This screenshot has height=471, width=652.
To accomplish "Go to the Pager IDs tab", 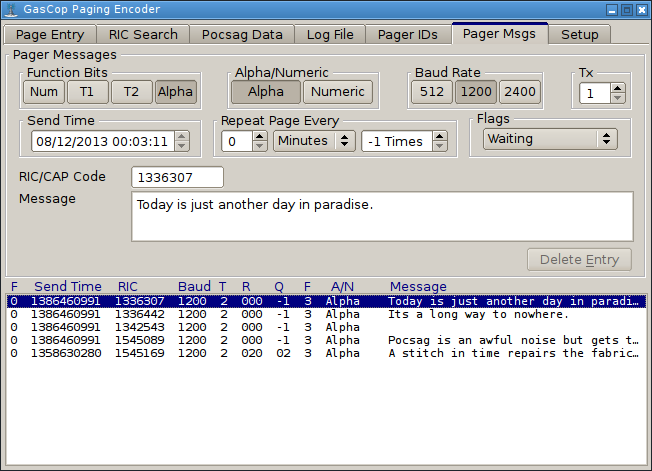I will (408, 35).
